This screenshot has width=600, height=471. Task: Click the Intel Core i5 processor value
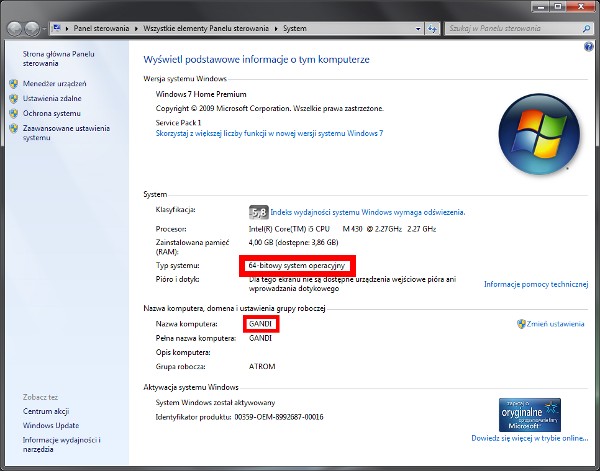coord(342,229)
